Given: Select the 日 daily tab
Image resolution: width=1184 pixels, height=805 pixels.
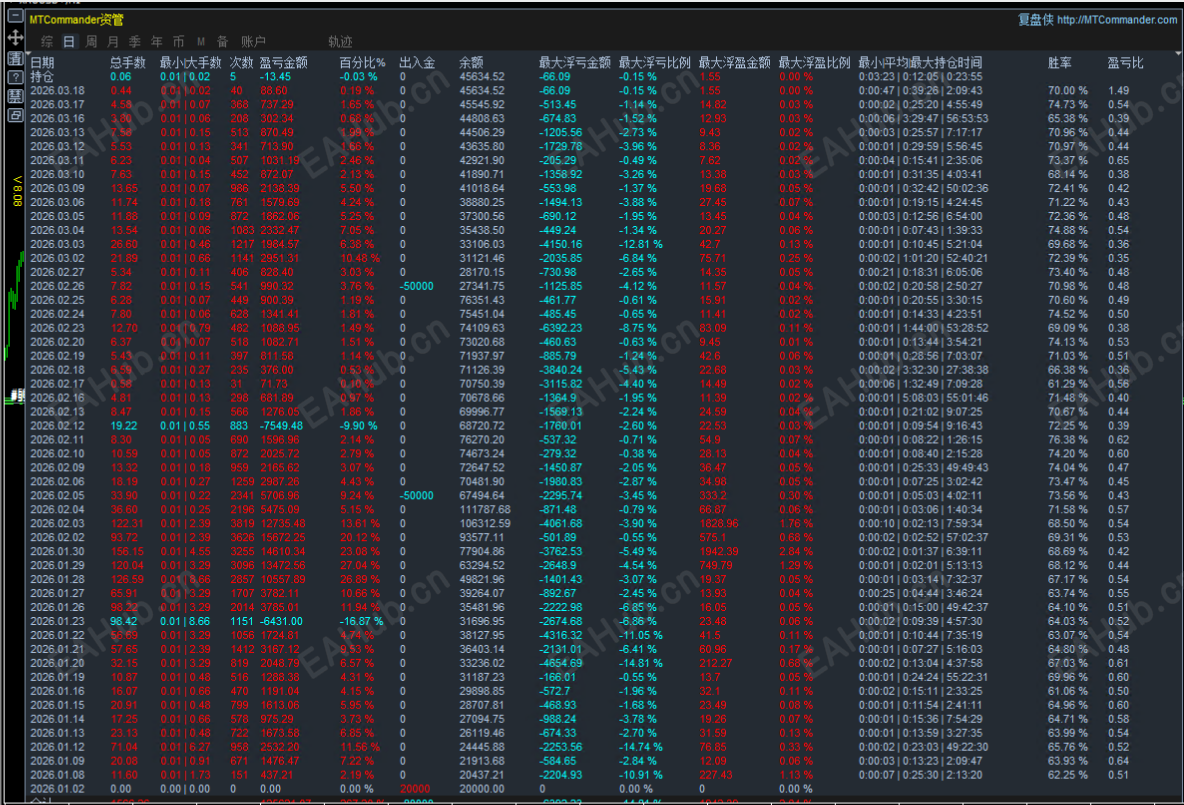Looking at the screenshot, I should [69, 42].
